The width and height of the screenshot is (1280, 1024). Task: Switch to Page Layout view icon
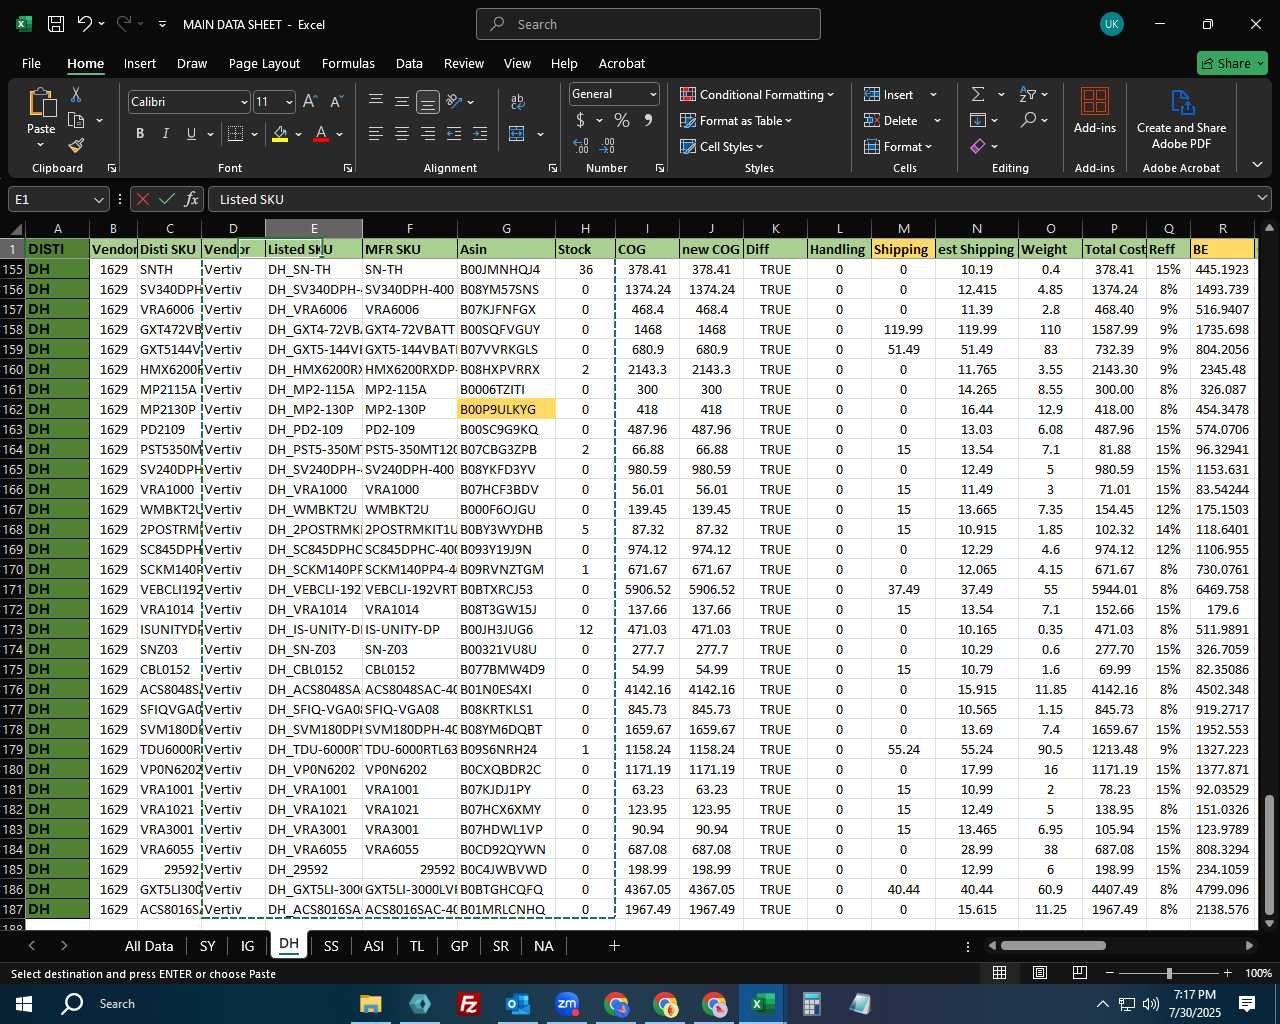(x=1040, y=973)
